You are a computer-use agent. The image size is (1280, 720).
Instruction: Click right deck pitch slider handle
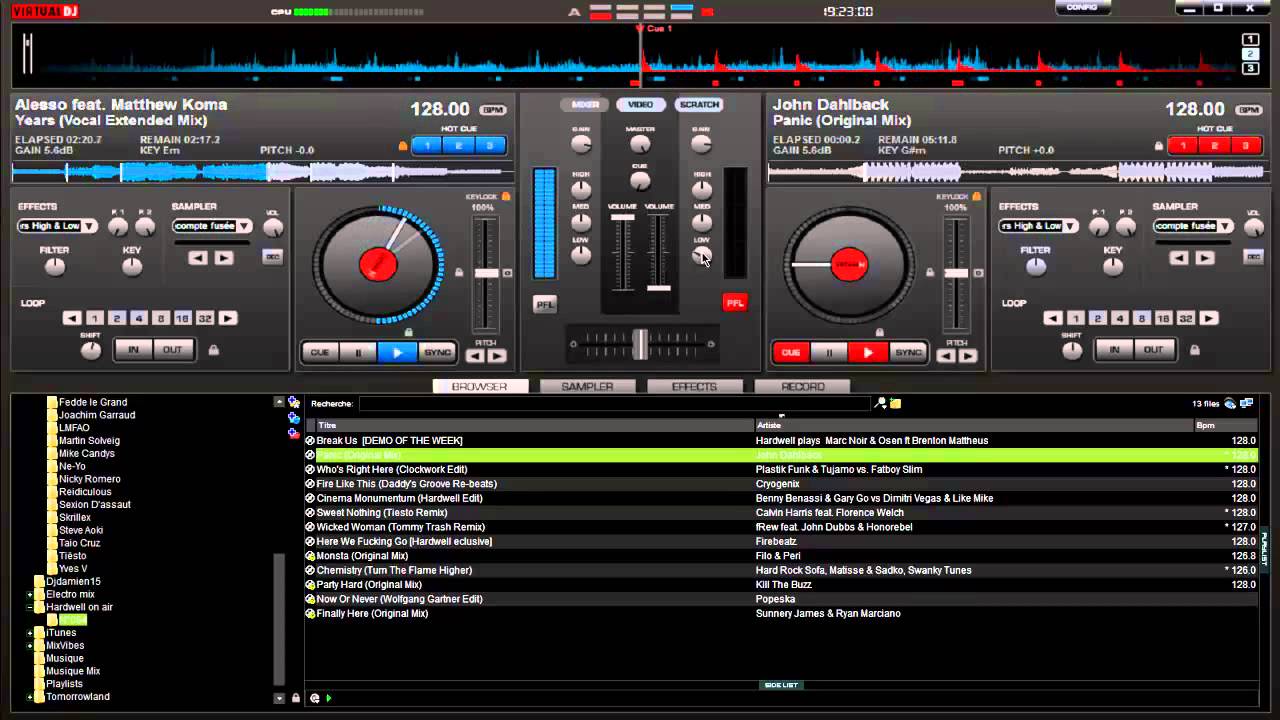(956, 273)
